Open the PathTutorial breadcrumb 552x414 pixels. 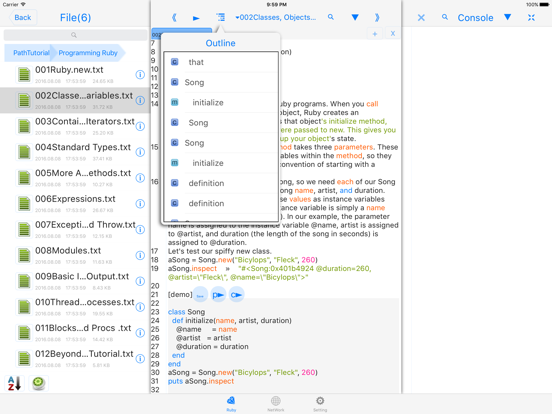31,53
